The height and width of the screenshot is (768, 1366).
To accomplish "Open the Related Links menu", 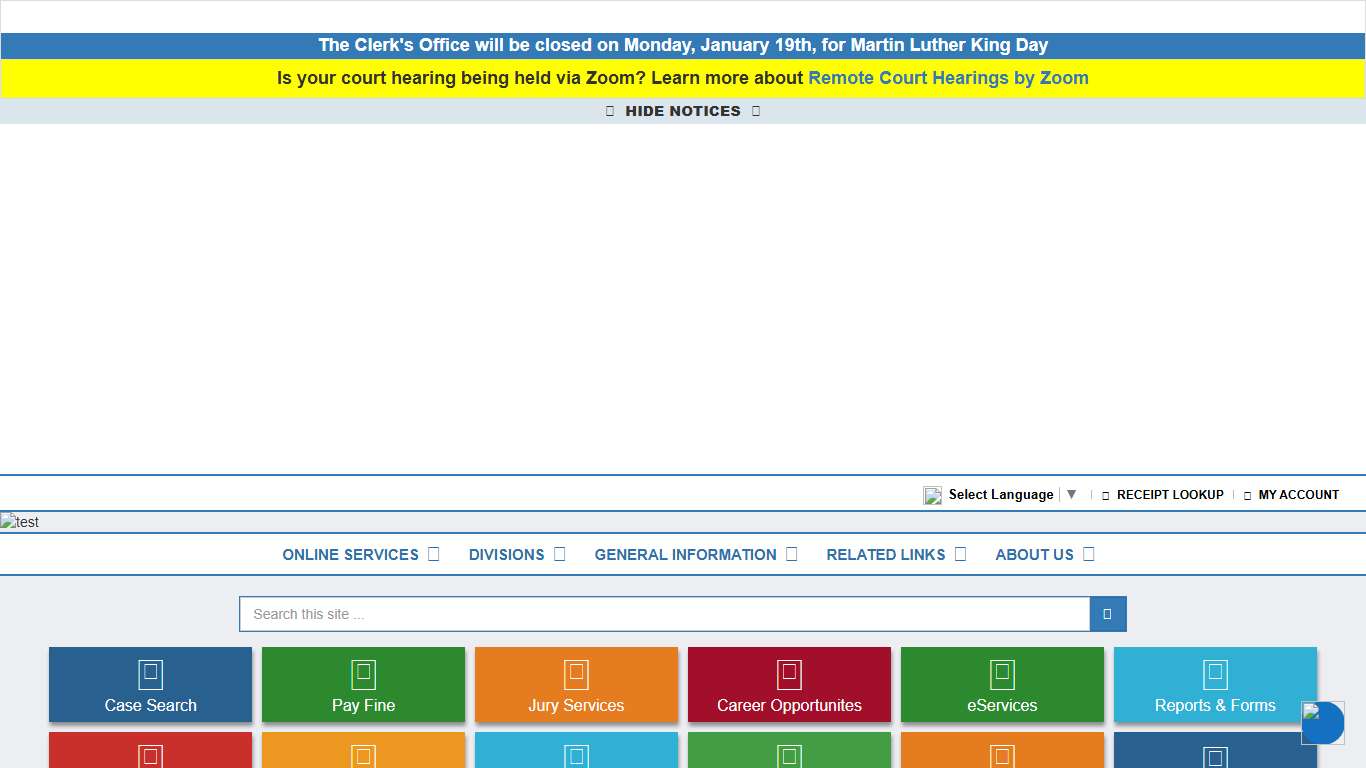I will click(x=885, y=555).
